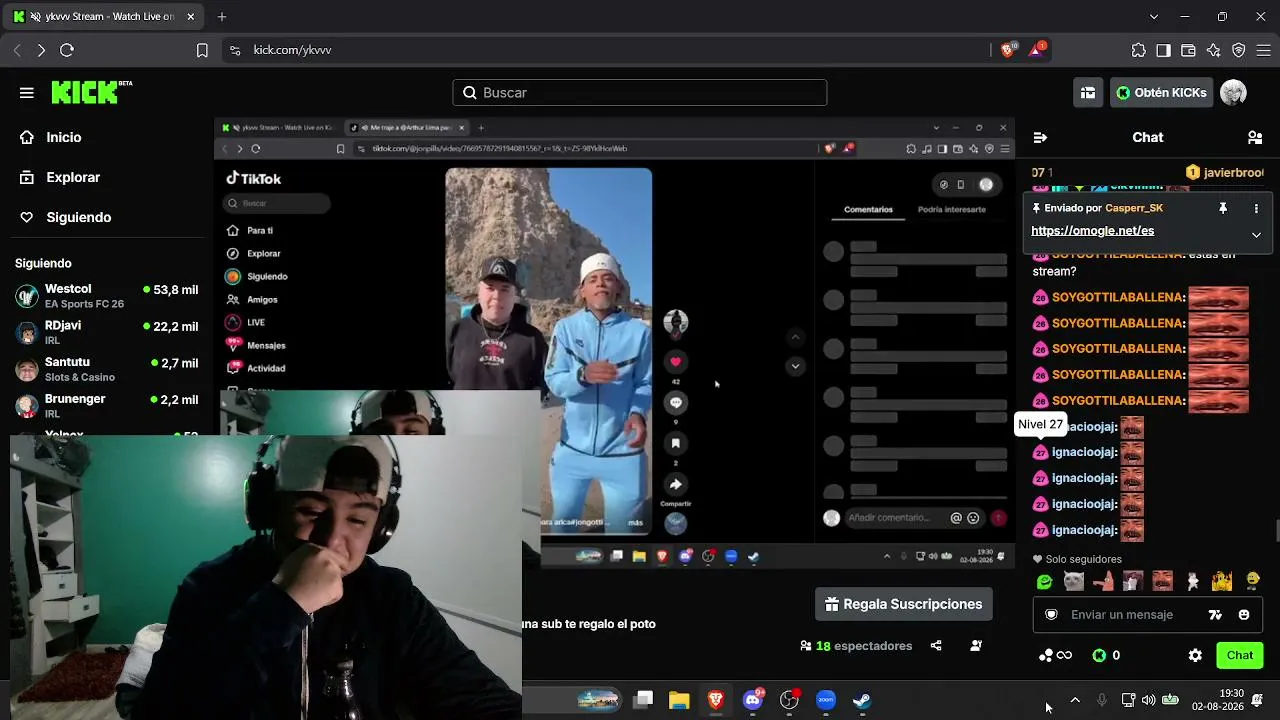Image resolution: width=1280 pixels, height=720 pixels.
Task: Open the Brave browser main menu
Action: point(1262,50)
